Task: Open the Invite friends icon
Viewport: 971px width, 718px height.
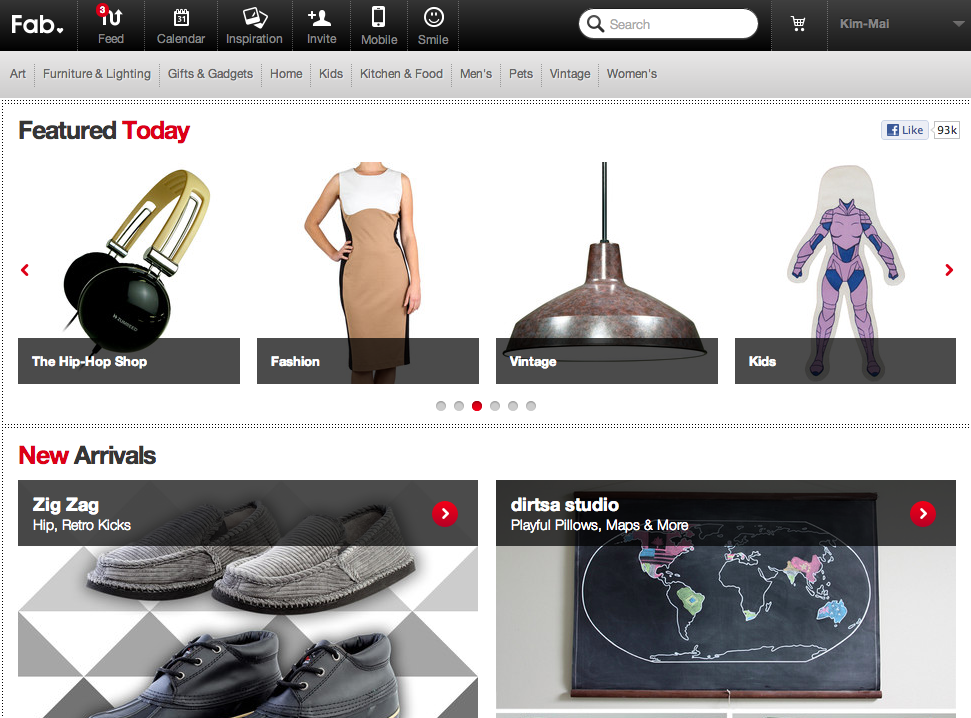Action: (x=321, y=18)
